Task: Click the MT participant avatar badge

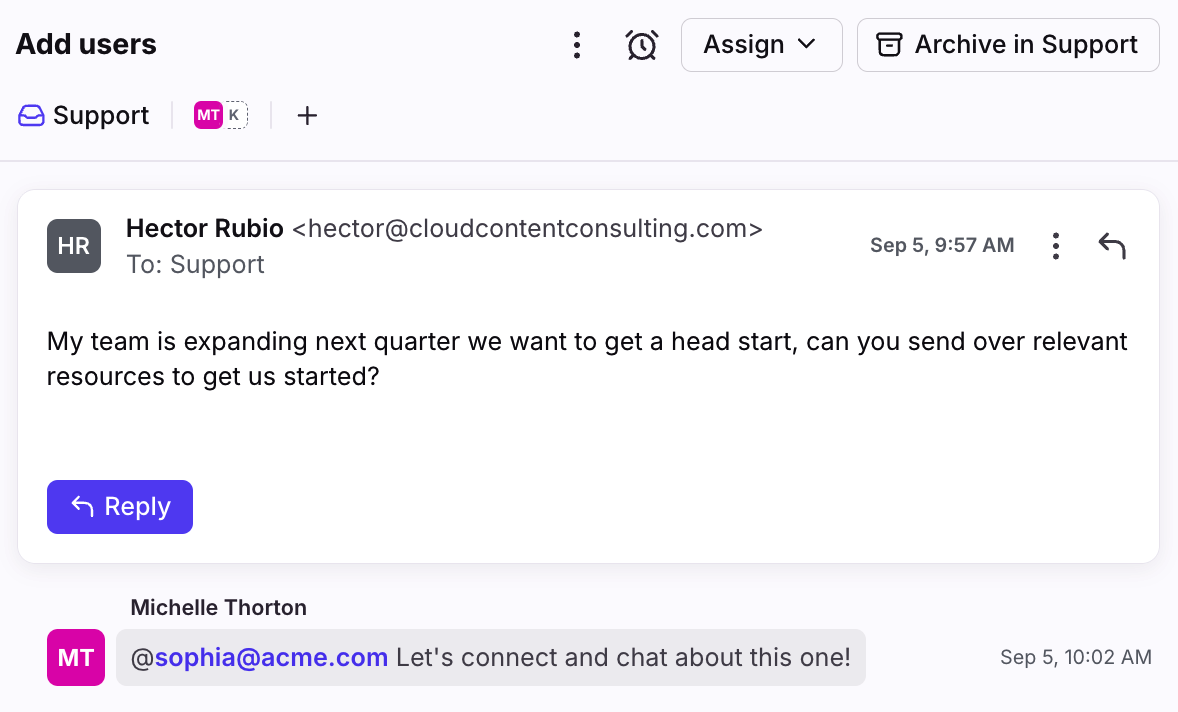Action: (x=208, y=115)
